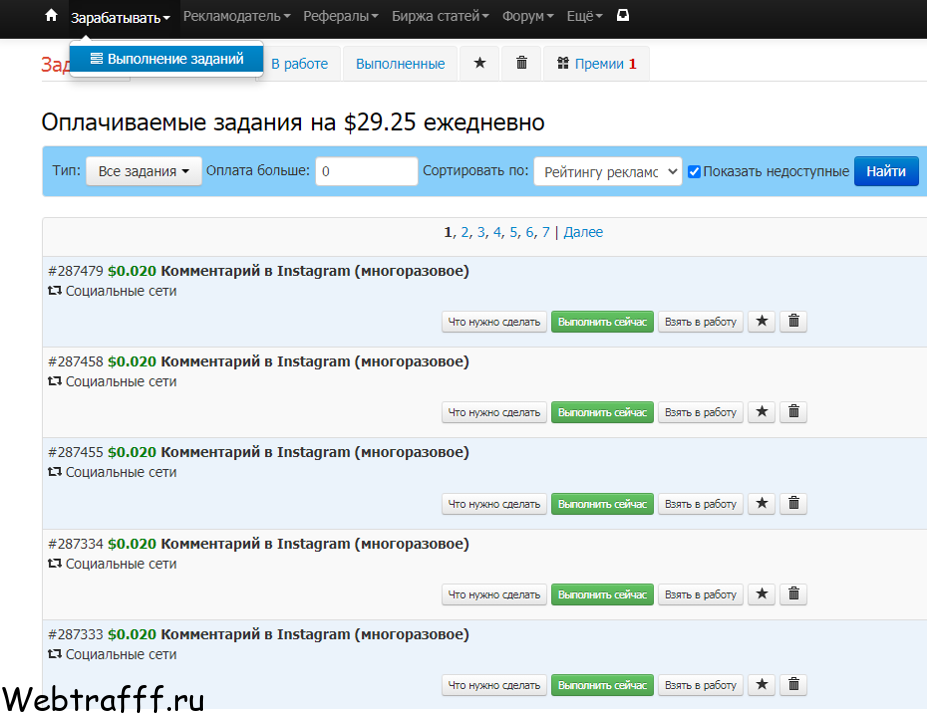Click Выполнить сейчас for task #287333
This screenshot has height=714, width=927.
[602, 684]
